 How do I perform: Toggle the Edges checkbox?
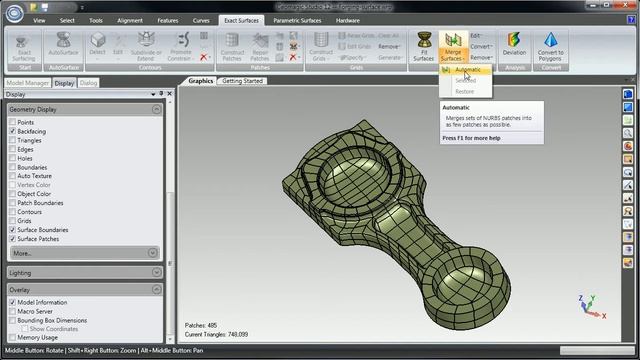tap(13, 149)
